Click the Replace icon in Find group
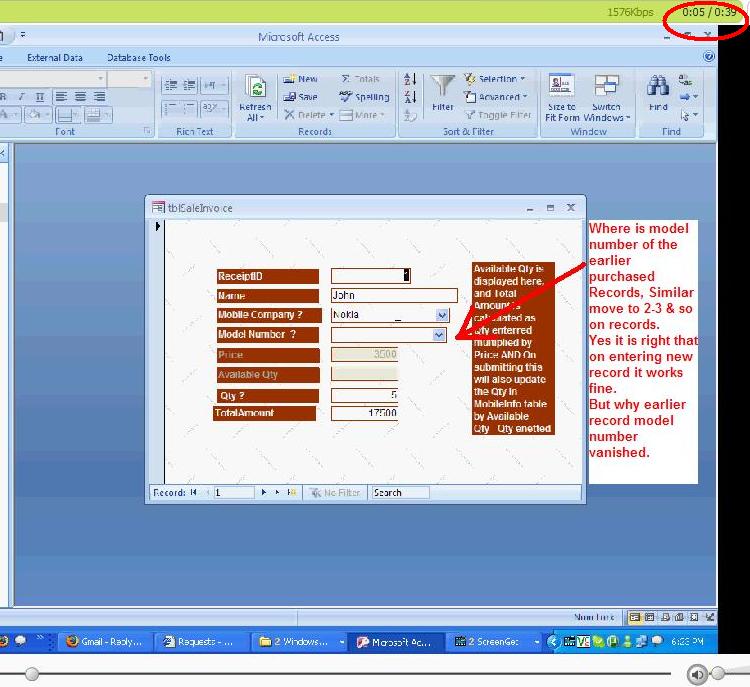Image resolution: width=750 pixels, height=687 pixels. pos(685,79)
